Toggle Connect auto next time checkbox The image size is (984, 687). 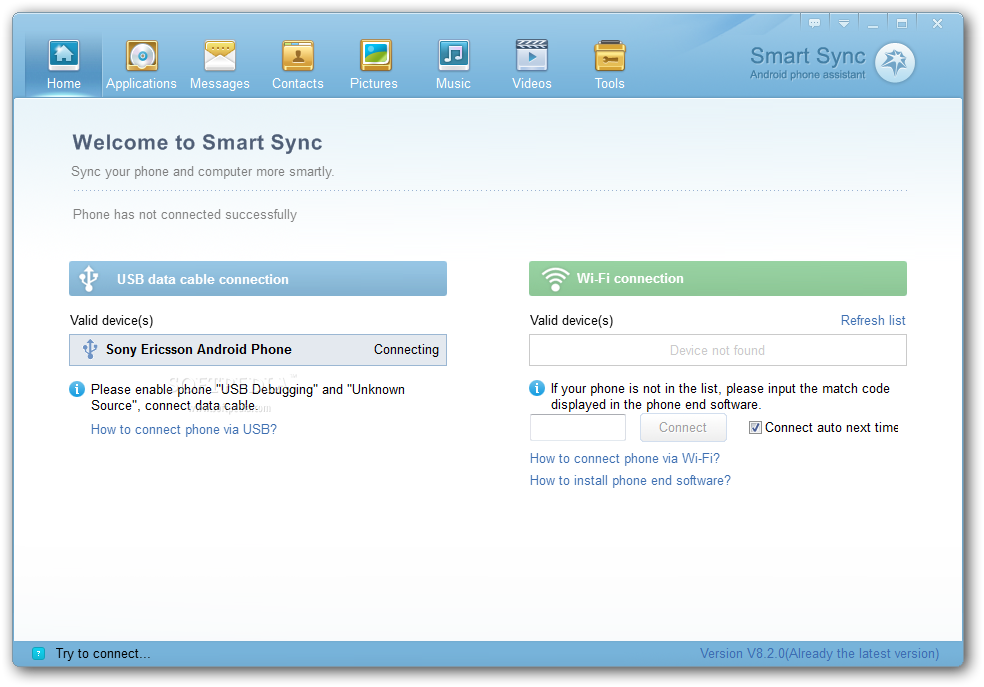[x=756, y=427]
